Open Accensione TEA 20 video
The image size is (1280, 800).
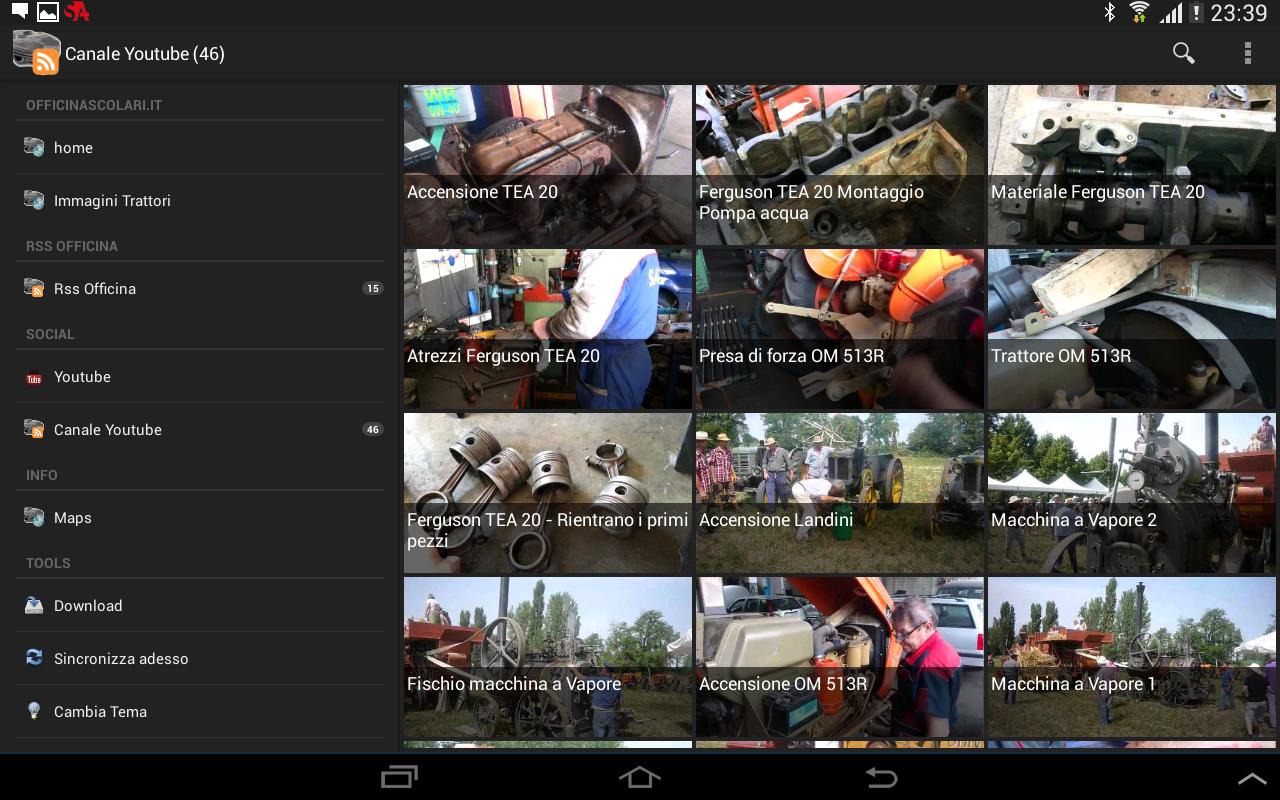tap(548, 165)
